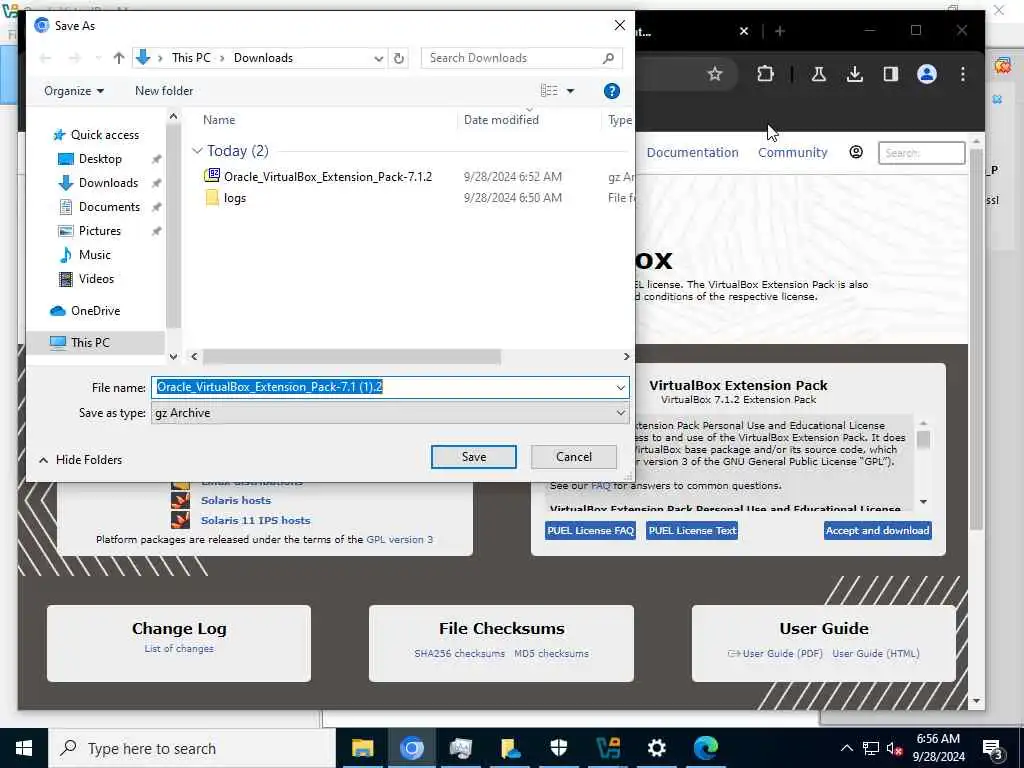This screenshot has width=1024, height=768.
Task: Refresh the Downloads folder listing
Action: pos(398,58)
